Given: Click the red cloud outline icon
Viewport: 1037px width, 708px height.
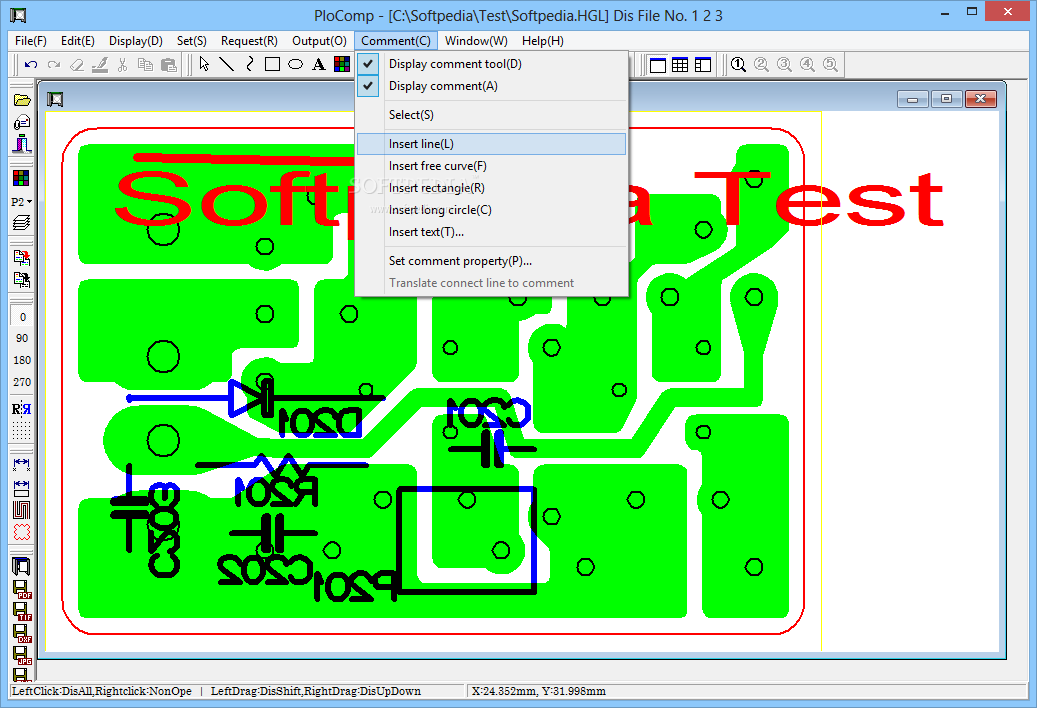Looking at the screenshot, I should point(22,532).
